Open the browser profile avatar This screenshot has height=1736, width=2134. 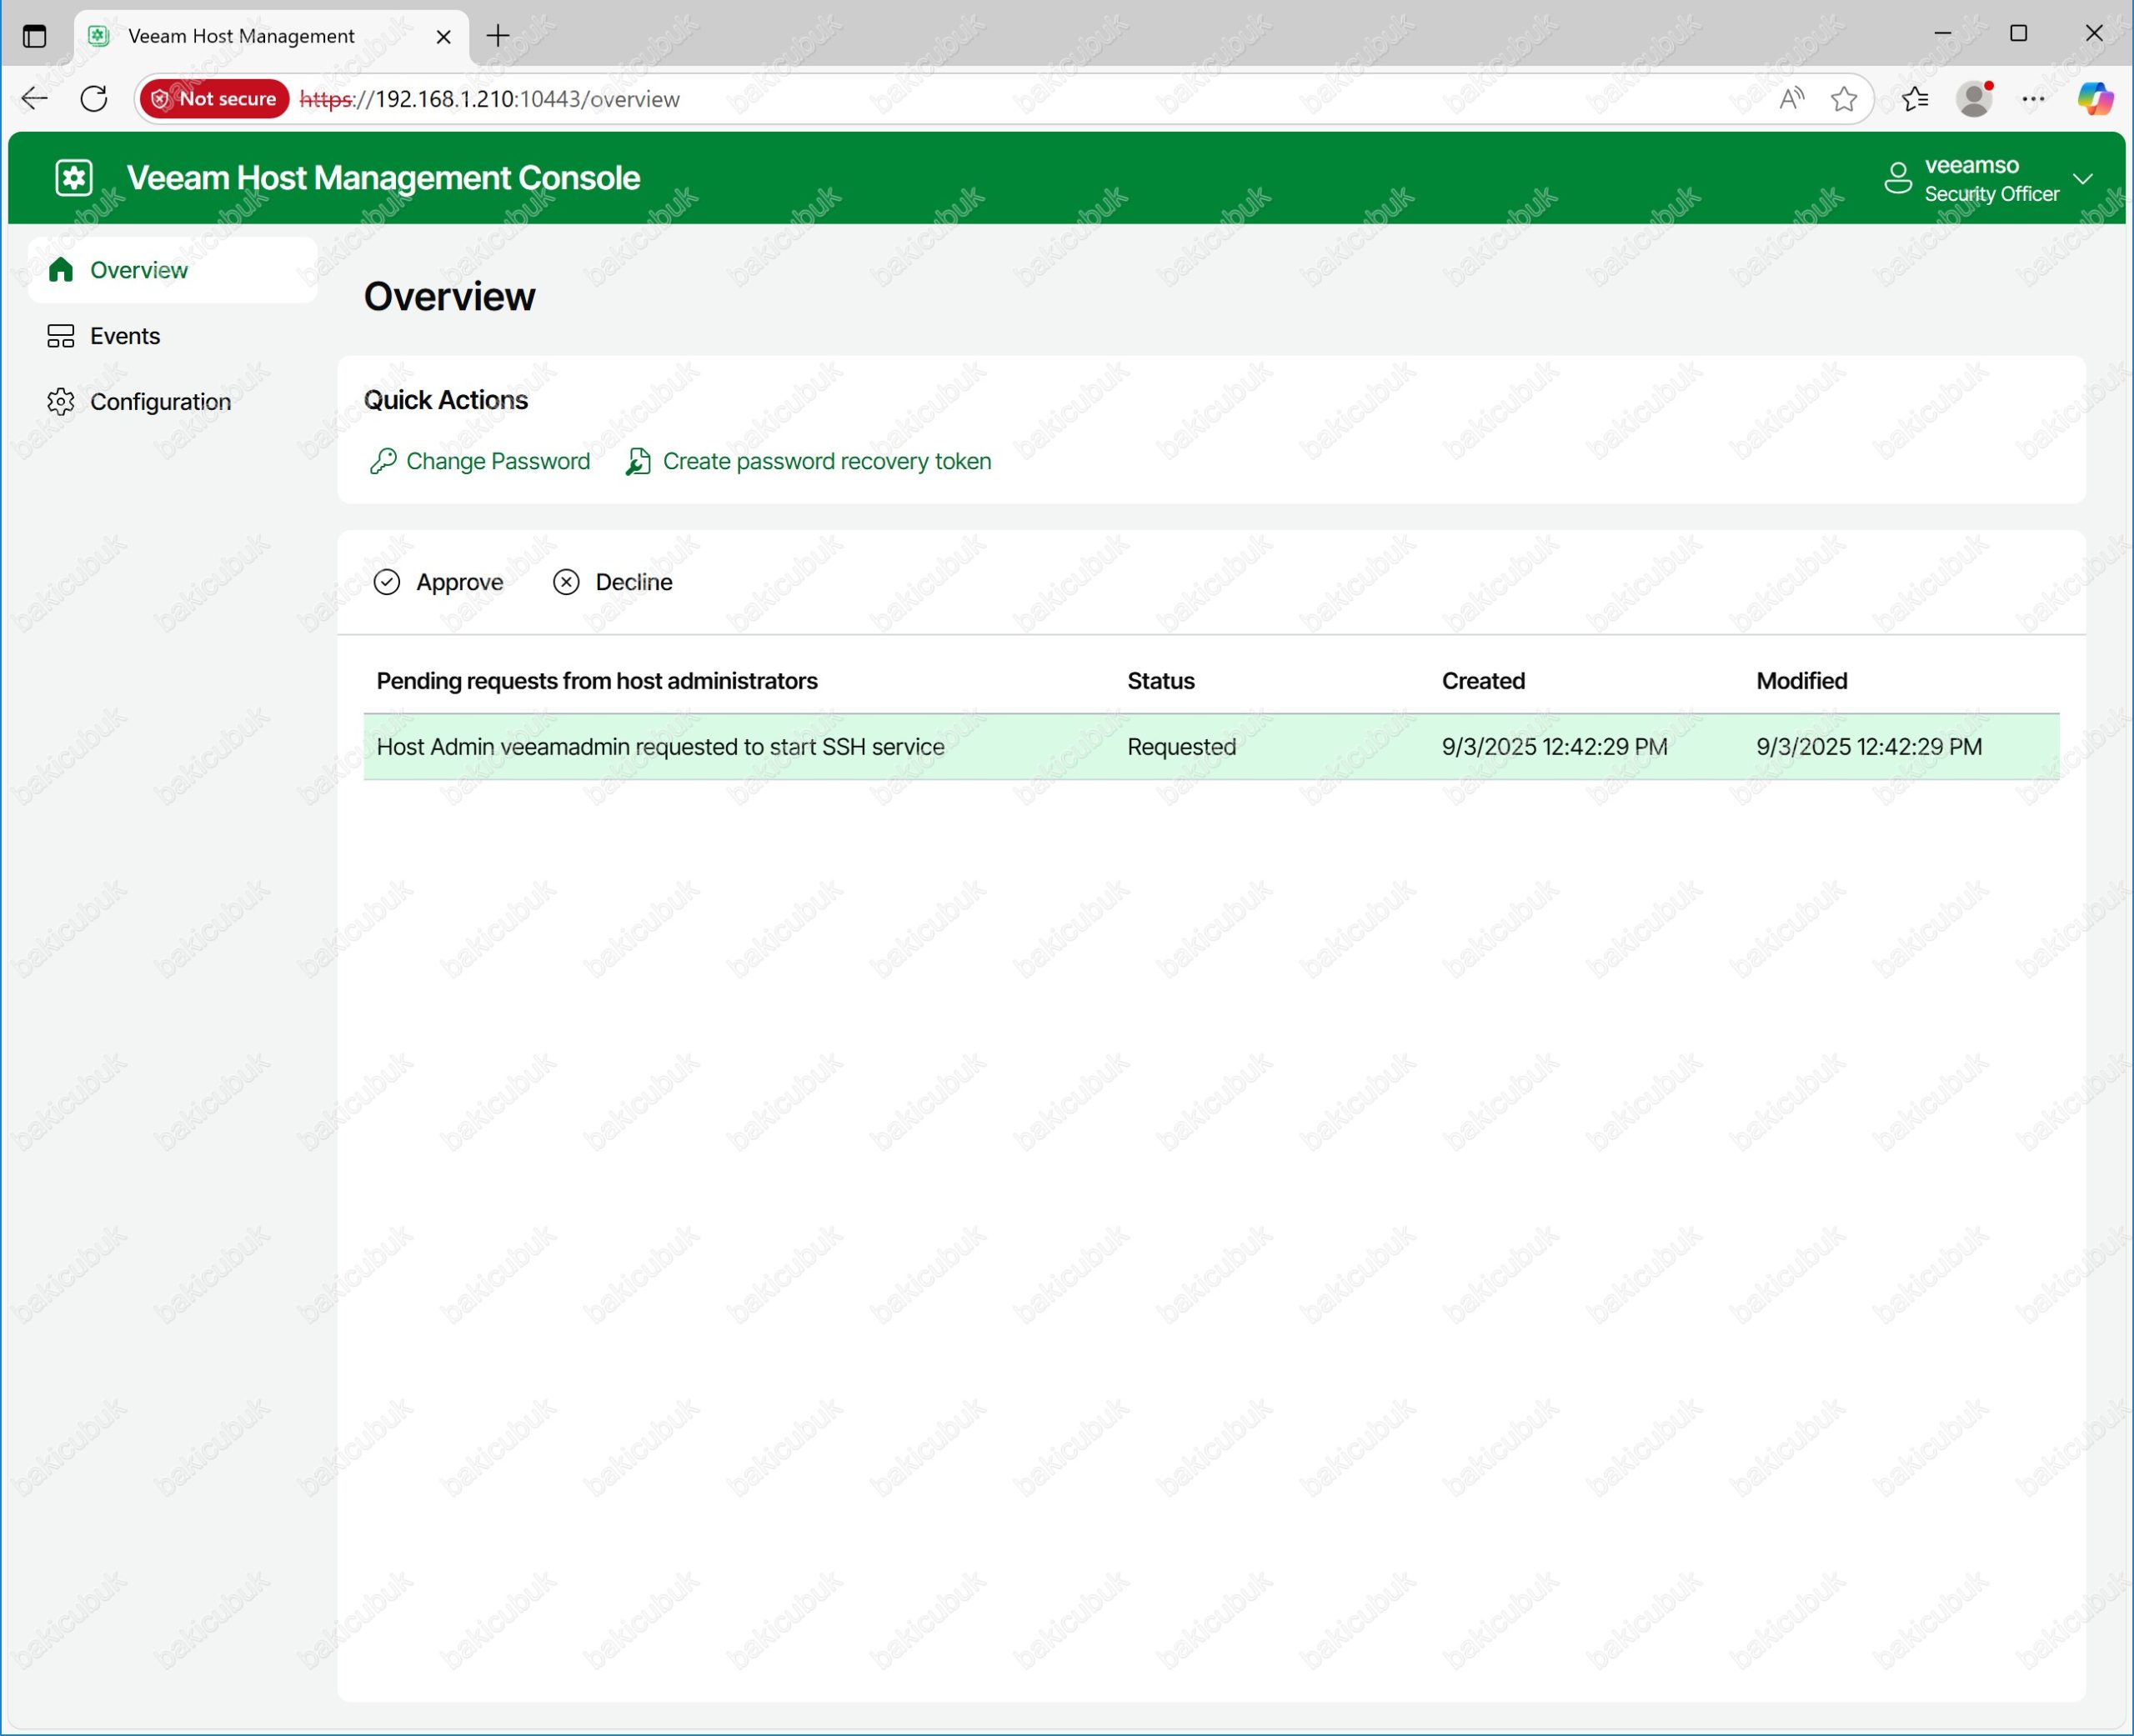pos(1975,99)
